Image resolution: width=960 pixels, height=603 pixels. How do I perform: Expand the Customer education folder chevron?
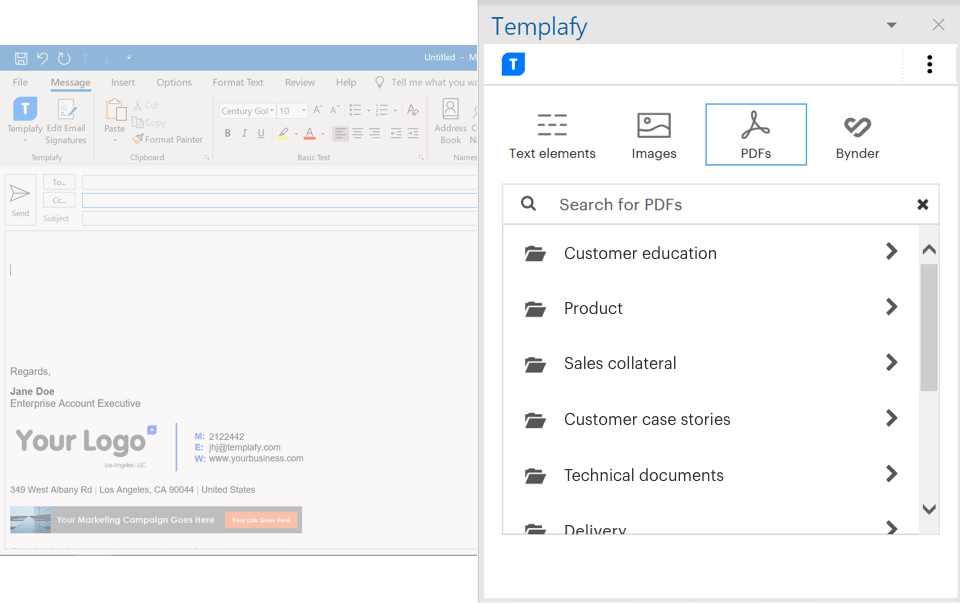coord(892,251)
